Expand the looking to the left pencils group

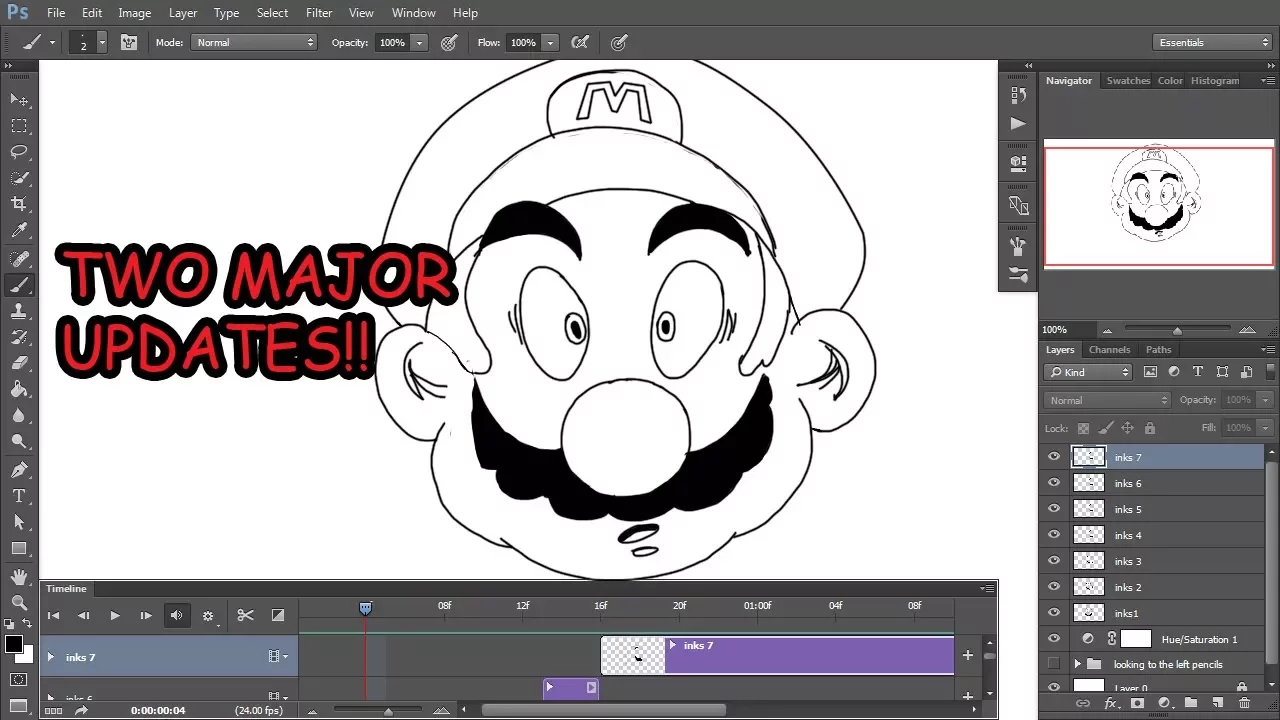[1077, 664]
